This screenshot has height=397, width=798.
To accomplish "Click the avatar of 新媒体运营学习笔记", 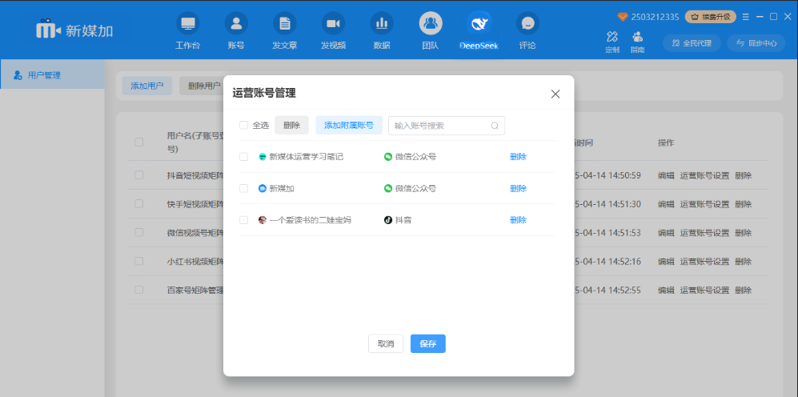I will click(x=263, y=157).
